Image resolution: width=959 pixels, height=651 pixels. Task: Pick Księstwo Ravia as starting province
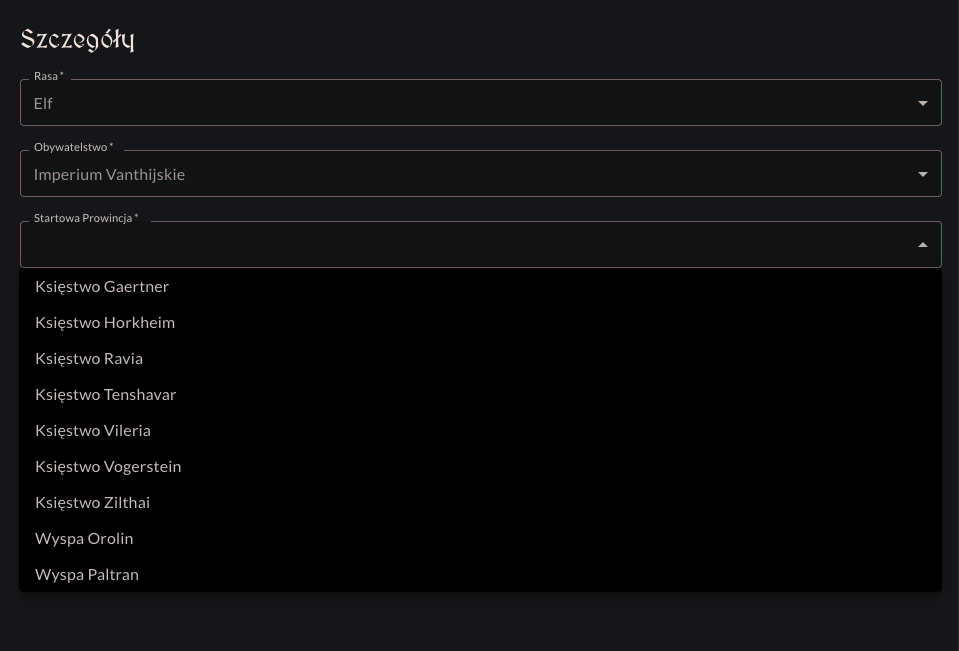click(481, 359)
